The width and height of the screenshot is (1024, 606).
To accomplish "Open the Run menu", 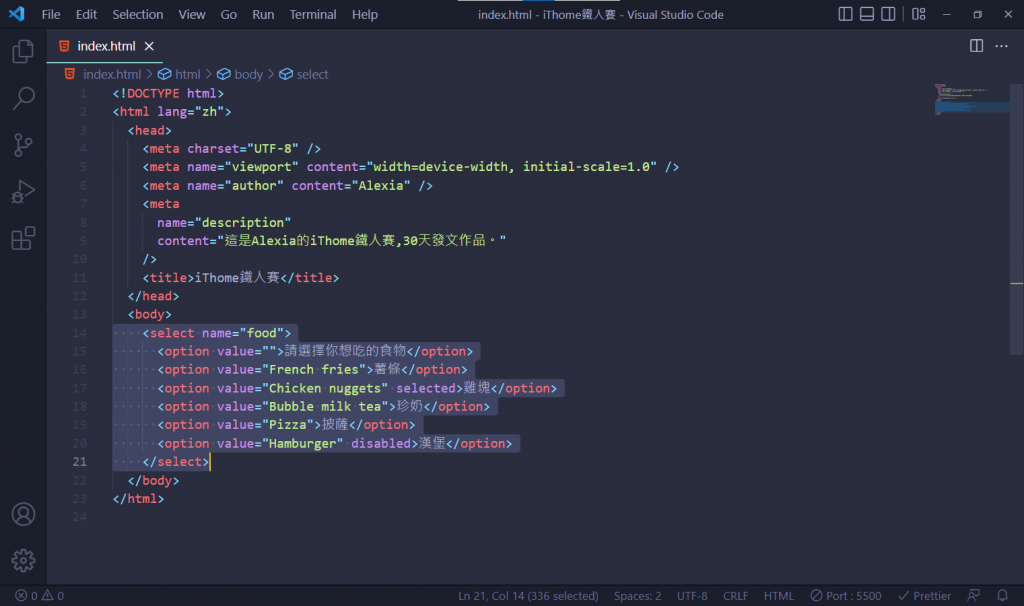I will (x=263, y=14).
